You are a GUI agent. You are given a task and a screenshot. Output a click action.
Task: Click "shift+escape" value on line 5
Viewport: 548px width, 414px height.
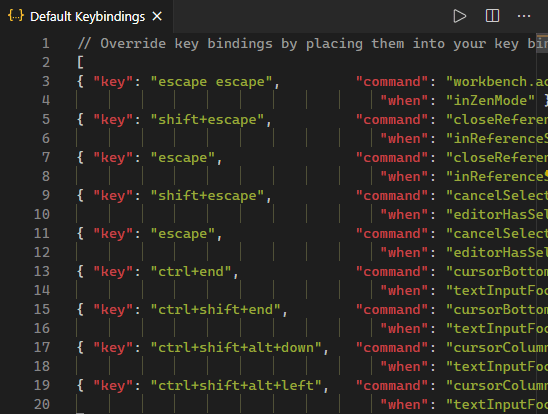point(207,119)
